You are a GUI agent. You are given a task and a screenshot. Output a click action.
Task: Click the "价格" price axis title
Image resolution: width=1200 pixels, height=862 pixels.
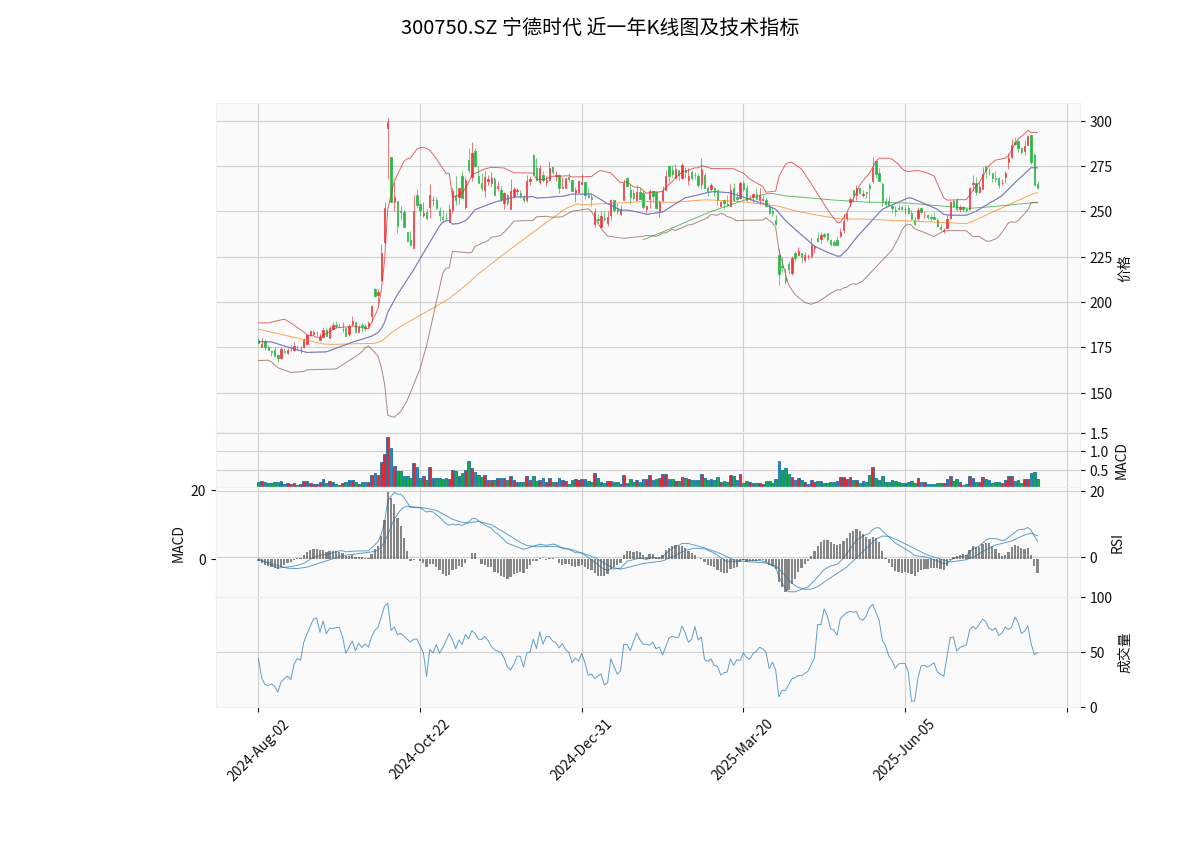(x=1125, y=269)
